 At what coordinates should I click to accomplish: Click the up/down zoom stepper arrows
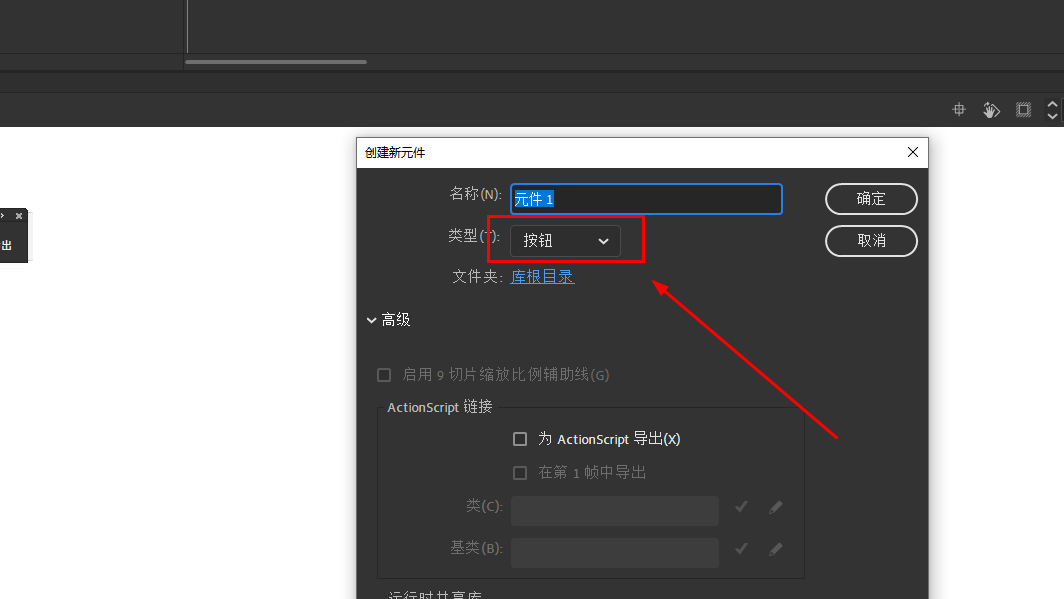click(1052, 110)
